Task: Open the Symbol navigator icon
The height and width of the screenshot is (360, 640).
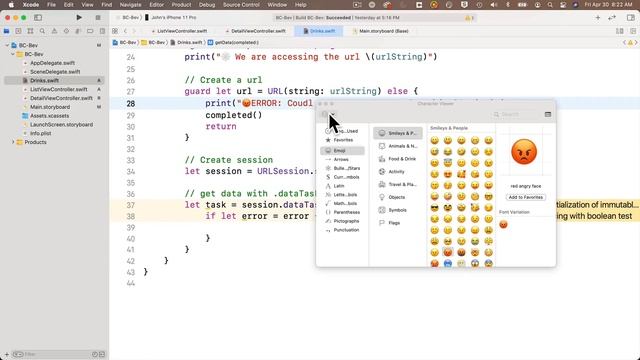Action: [30, 31]
